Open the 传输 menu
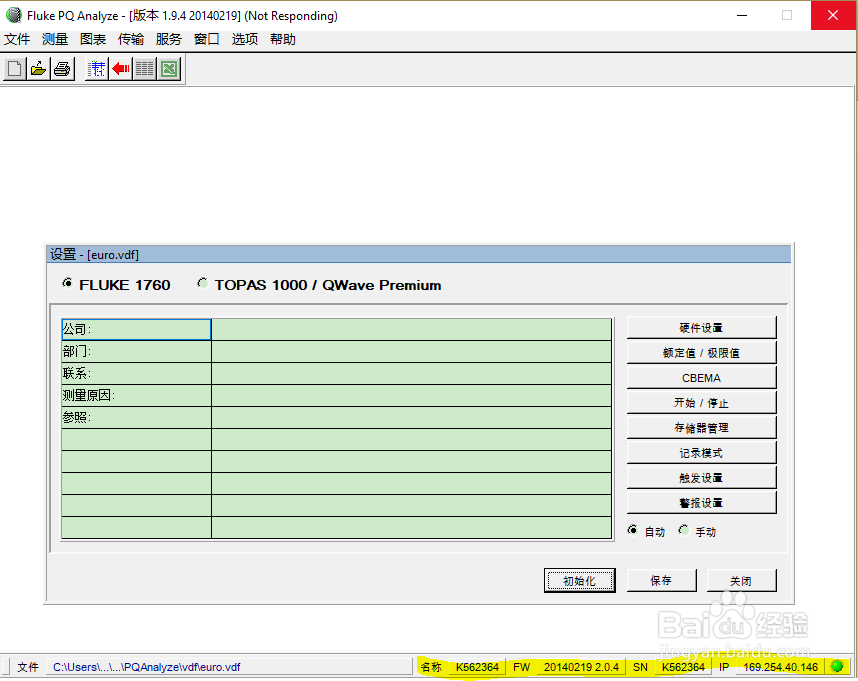The image size is (858, 681). tap(131, 39)
